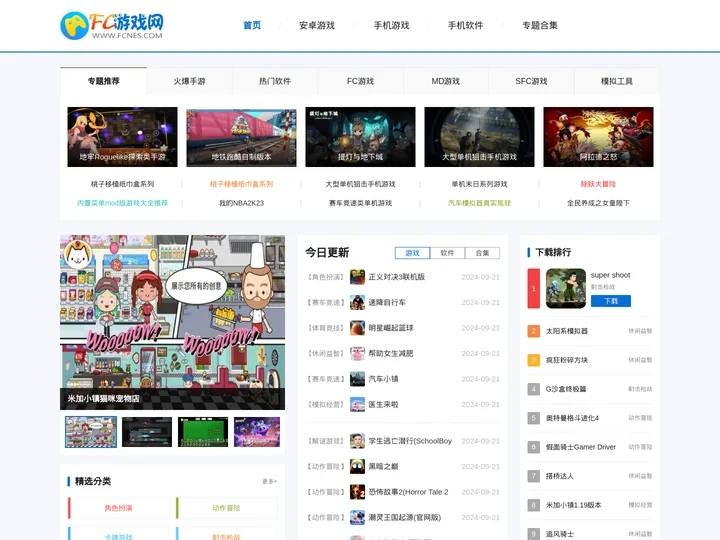Switch to the SFC游戏 tab
Viewport: 720px width, 540px height.
[531, 81]
